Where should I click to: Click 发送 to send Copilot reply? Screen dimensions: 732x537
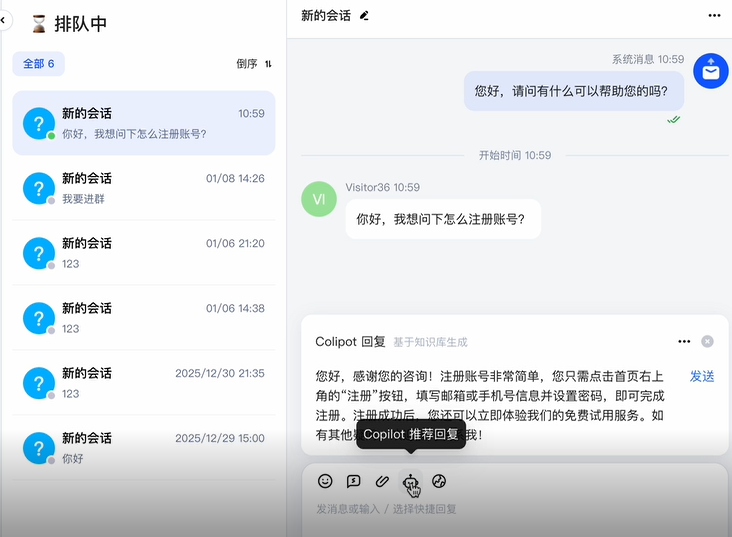pos(702,376)
